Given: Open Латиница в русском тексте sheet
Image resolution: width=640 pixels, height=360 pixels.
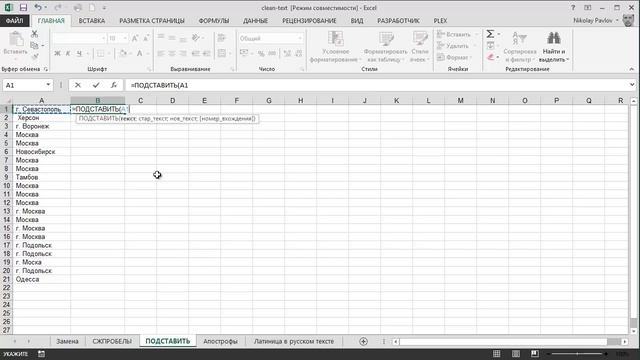Looking at the screenshot, I should pyautogui.click(x=294, y=341).
